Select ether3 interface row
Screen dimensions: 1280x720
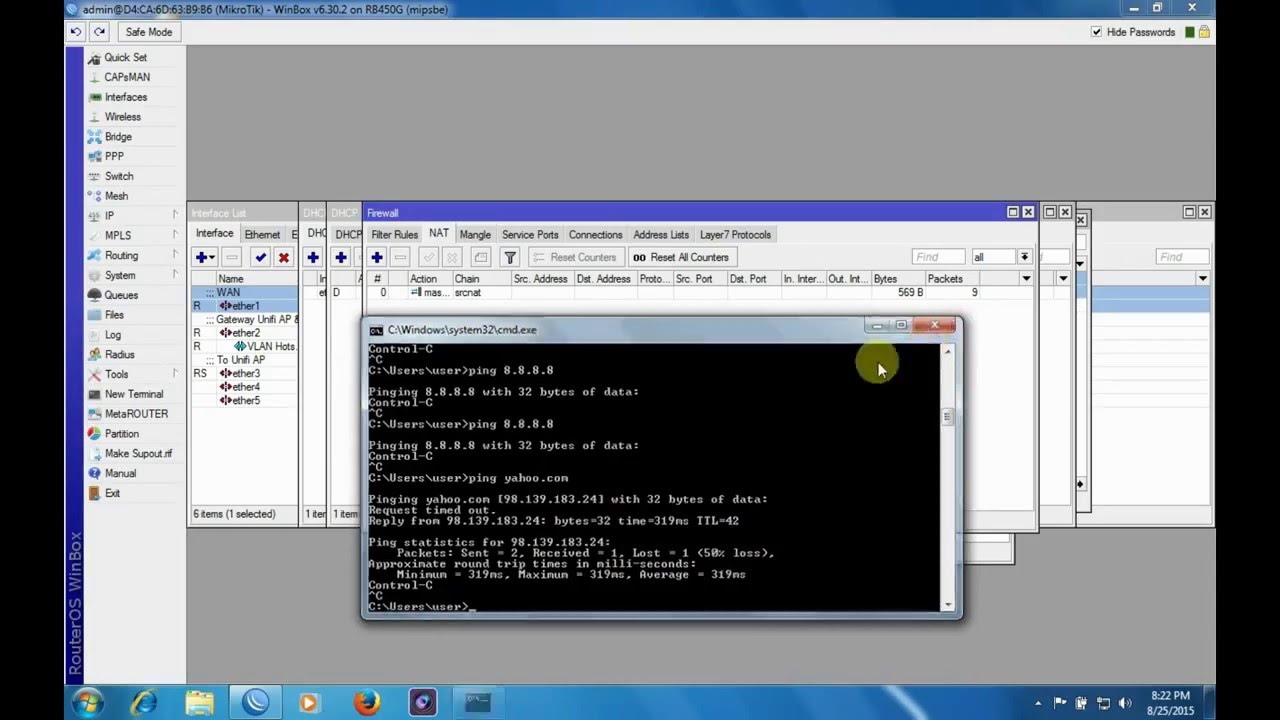[245, 374]
